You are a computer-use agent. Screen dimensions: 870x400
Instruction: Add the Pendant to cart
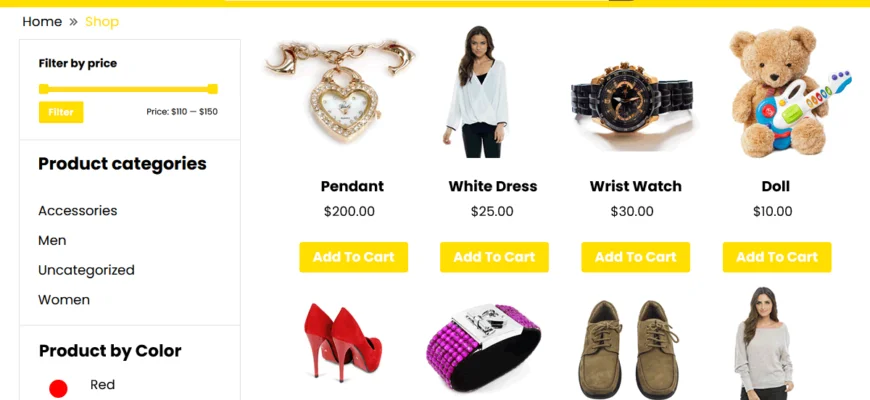tap(353, 257)
